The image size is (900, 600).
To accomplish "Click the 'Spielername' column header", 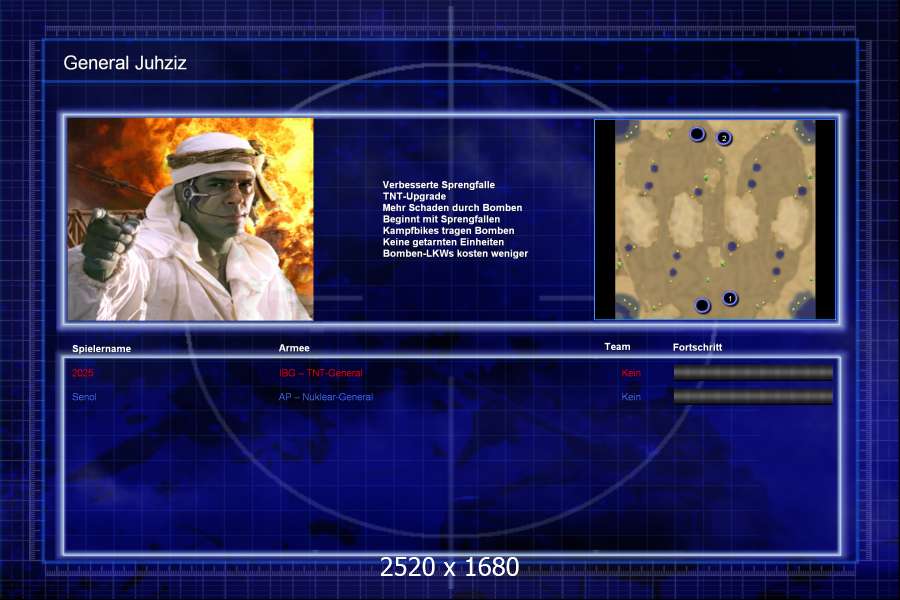I will [102, 349].
